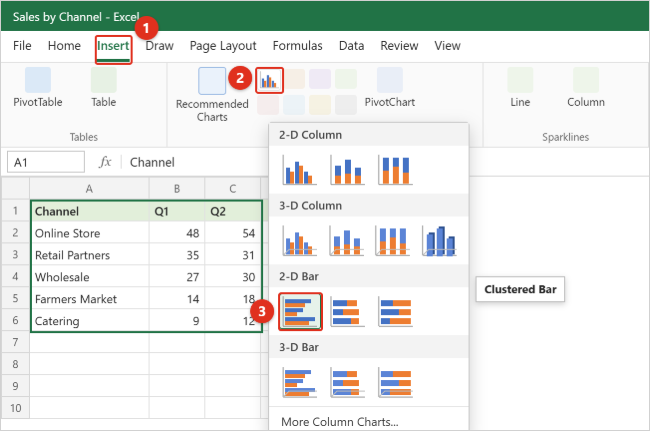The image size is (650, 431).
Task: Choose 3-D Stacked Column chart
Action: click(x=347, y=241)
